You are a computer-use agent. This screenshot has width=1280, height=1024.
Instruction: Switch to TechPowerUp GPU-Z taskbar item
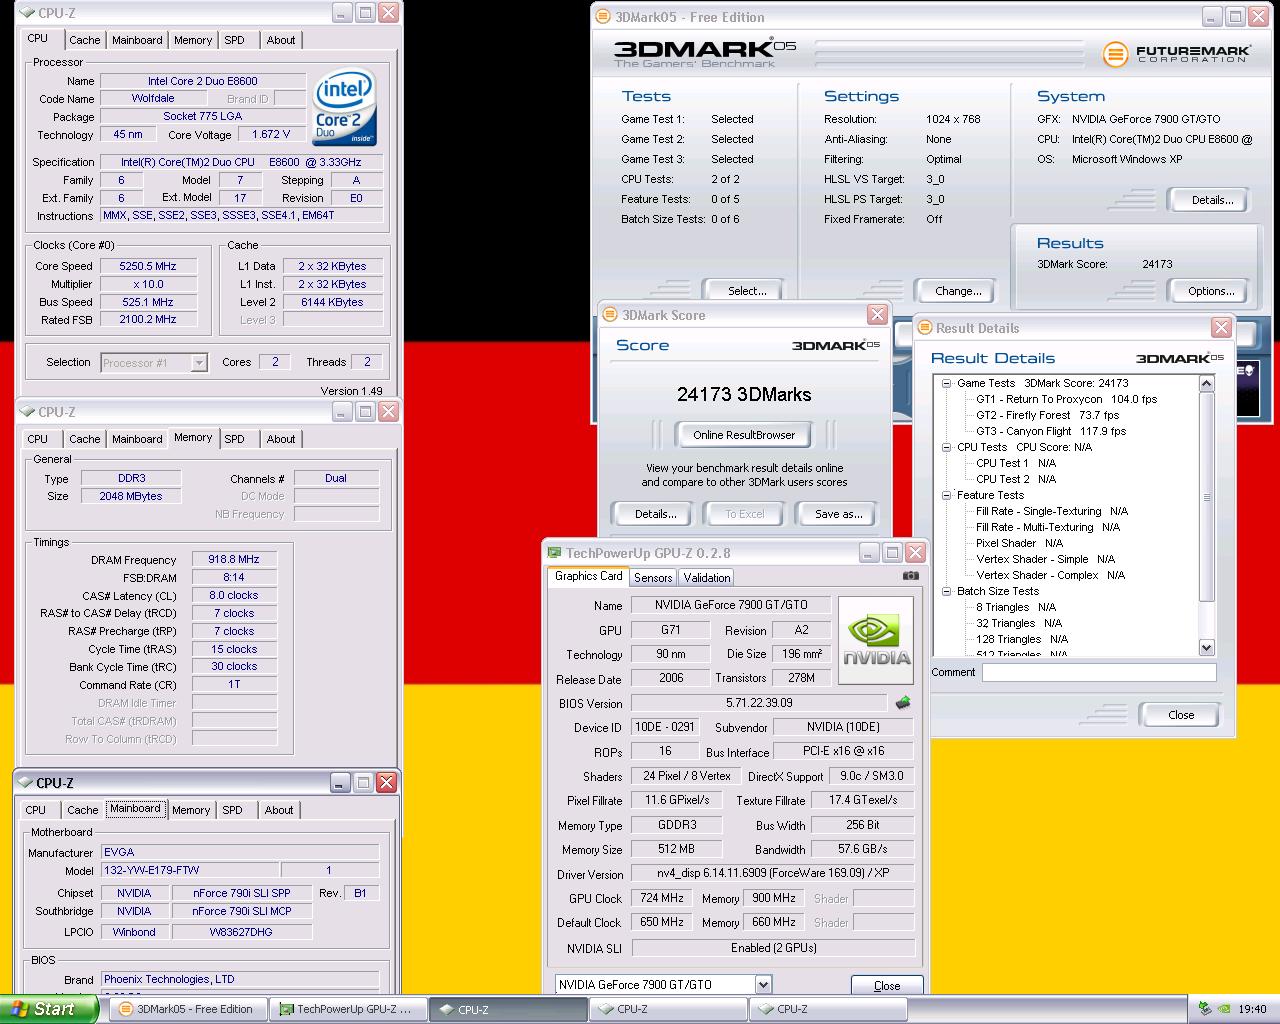coord(348,1009)
